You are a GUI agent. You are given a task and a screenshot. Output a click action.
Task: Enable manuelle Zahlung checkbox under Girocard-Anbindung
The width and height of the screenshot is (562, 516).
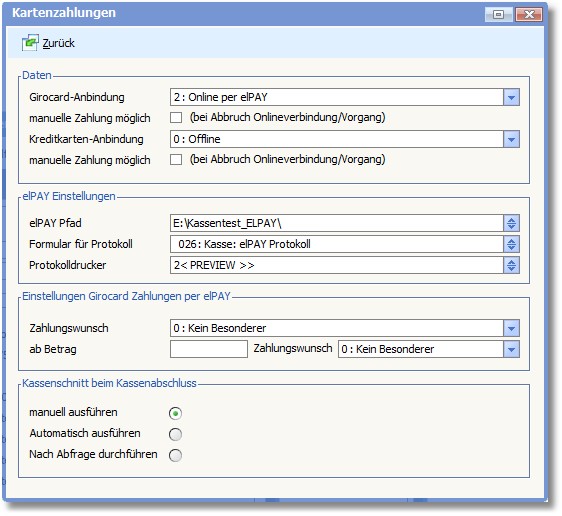(176, 118)
